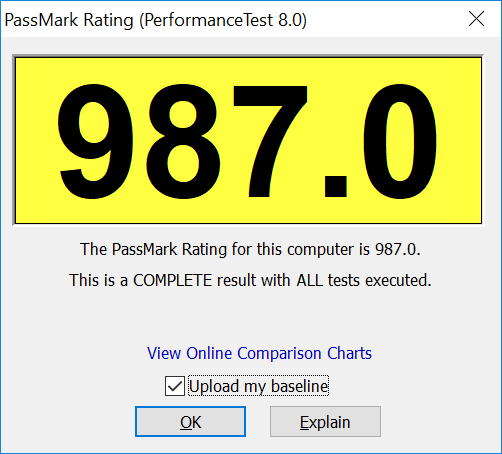This screenshot has width=502, height=454.
Task: Open View Online Comparison Charts link
Action: click(259, 353)
